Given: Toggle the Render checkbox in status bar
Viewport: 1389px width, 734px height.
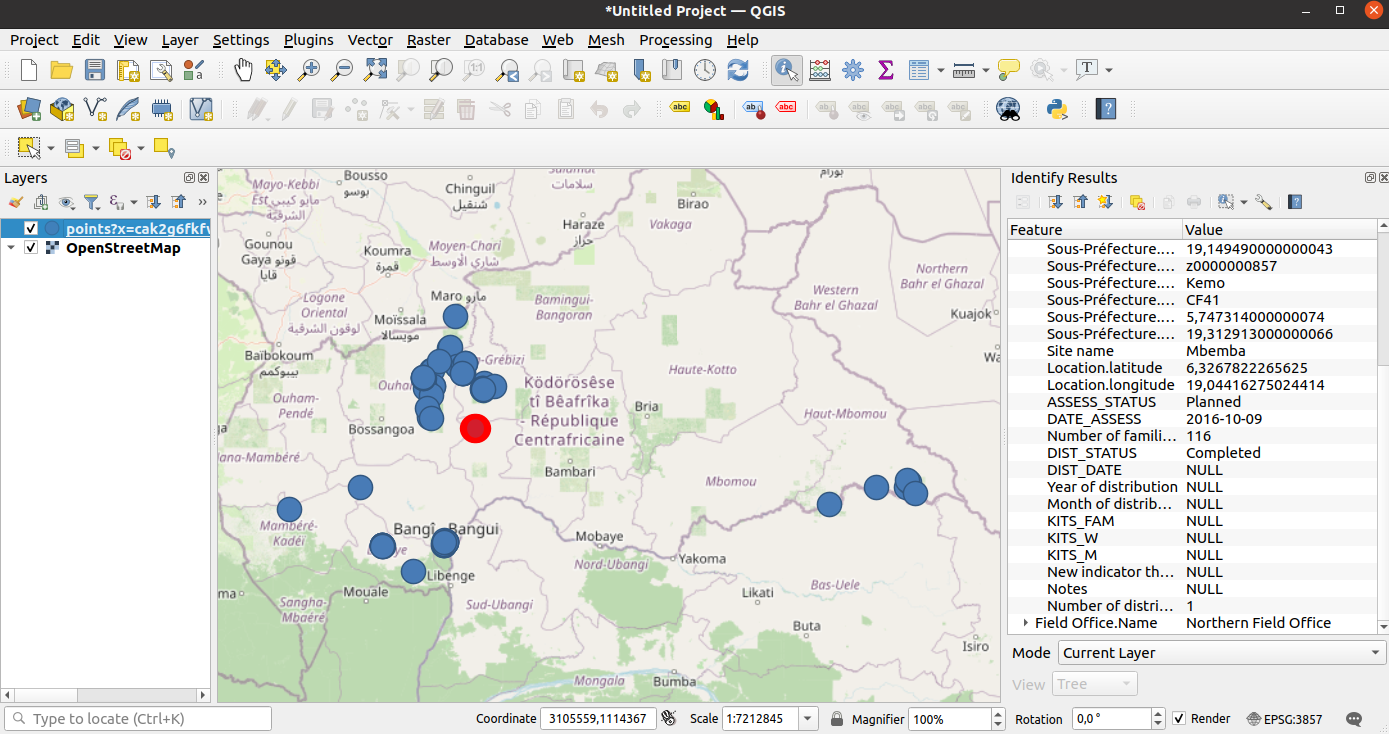Looking at the screenshot, I should 1179,718.
